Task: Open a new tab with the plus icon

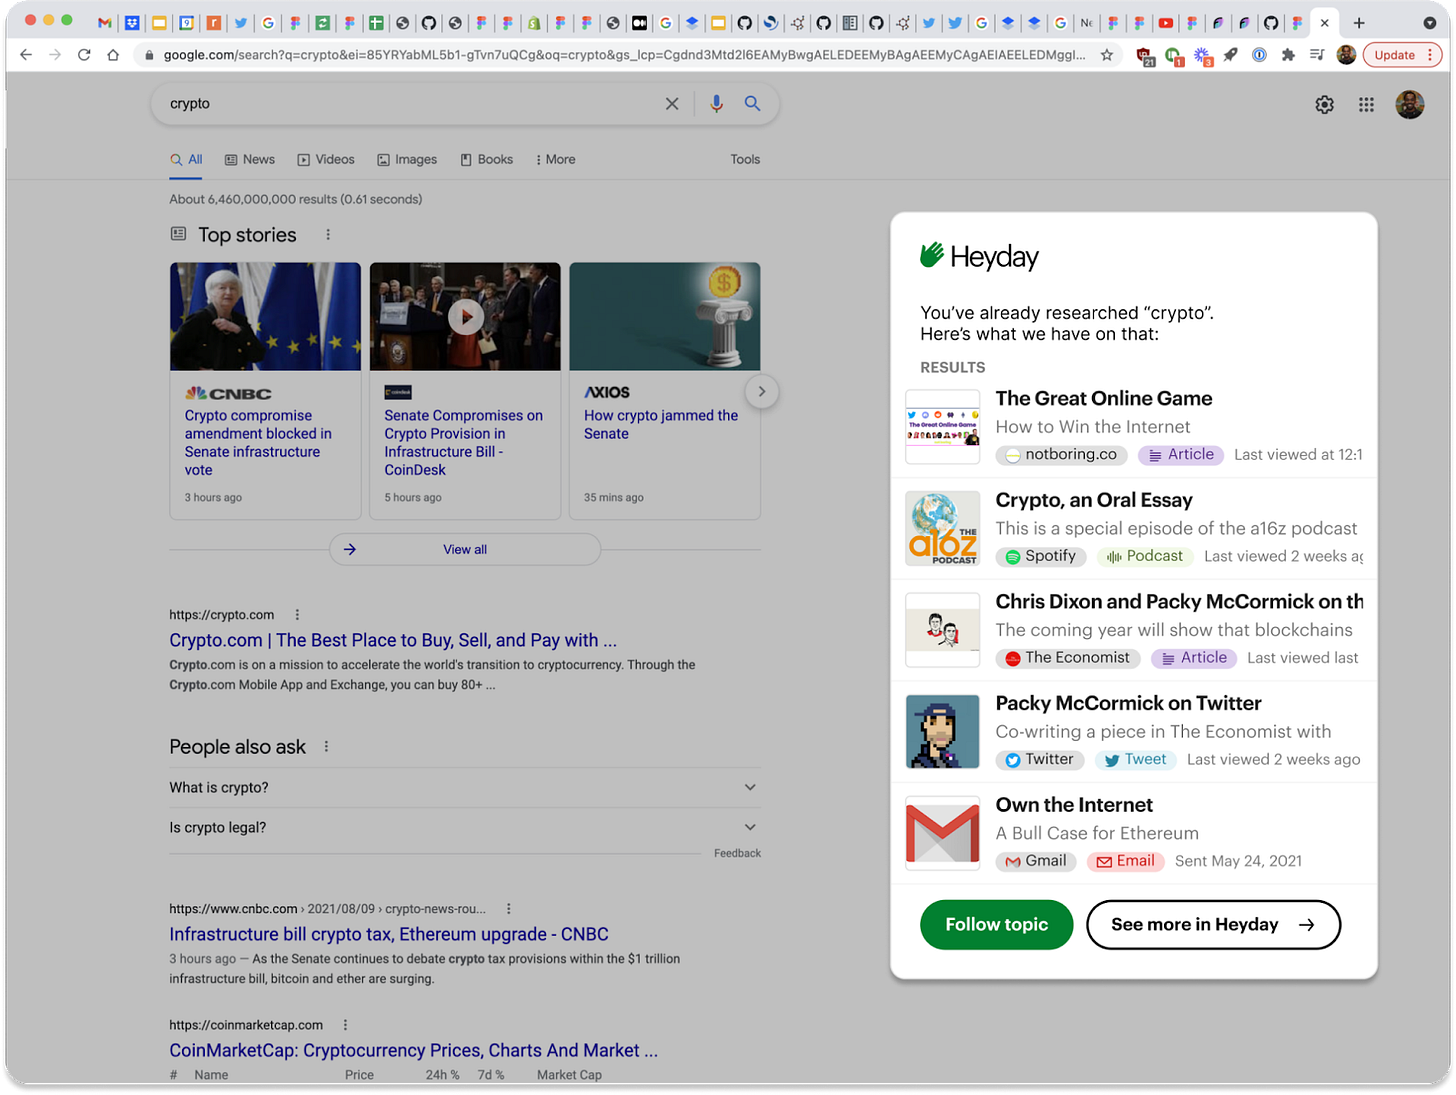Action: 1359,22
